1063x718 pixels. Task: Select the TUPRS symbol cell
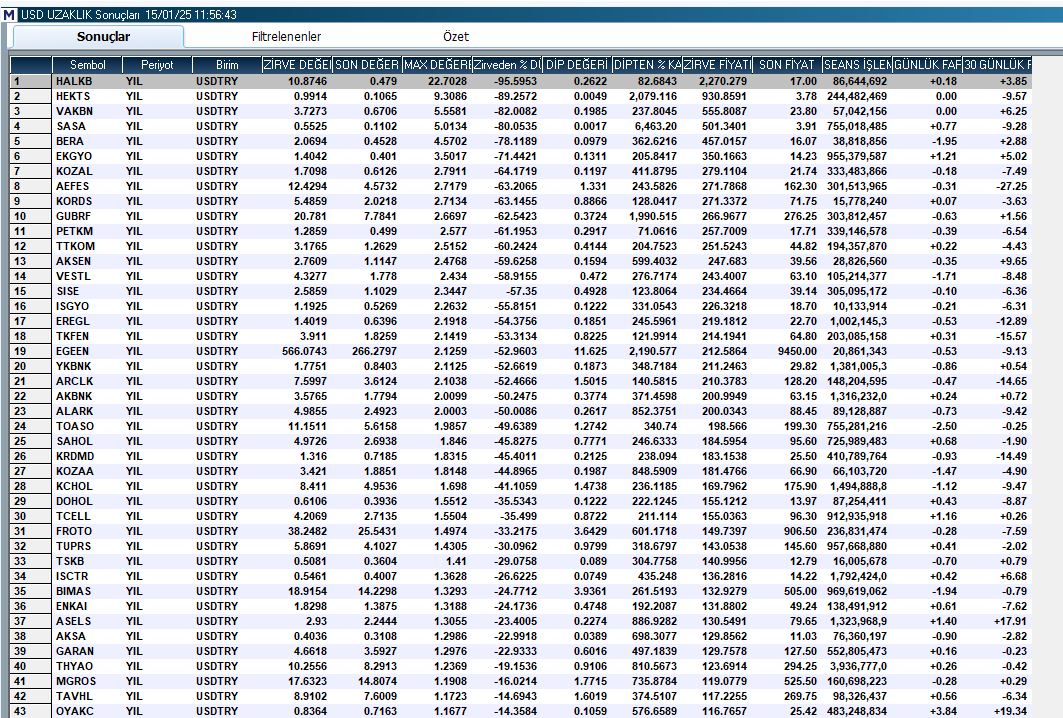click(87, 546)
